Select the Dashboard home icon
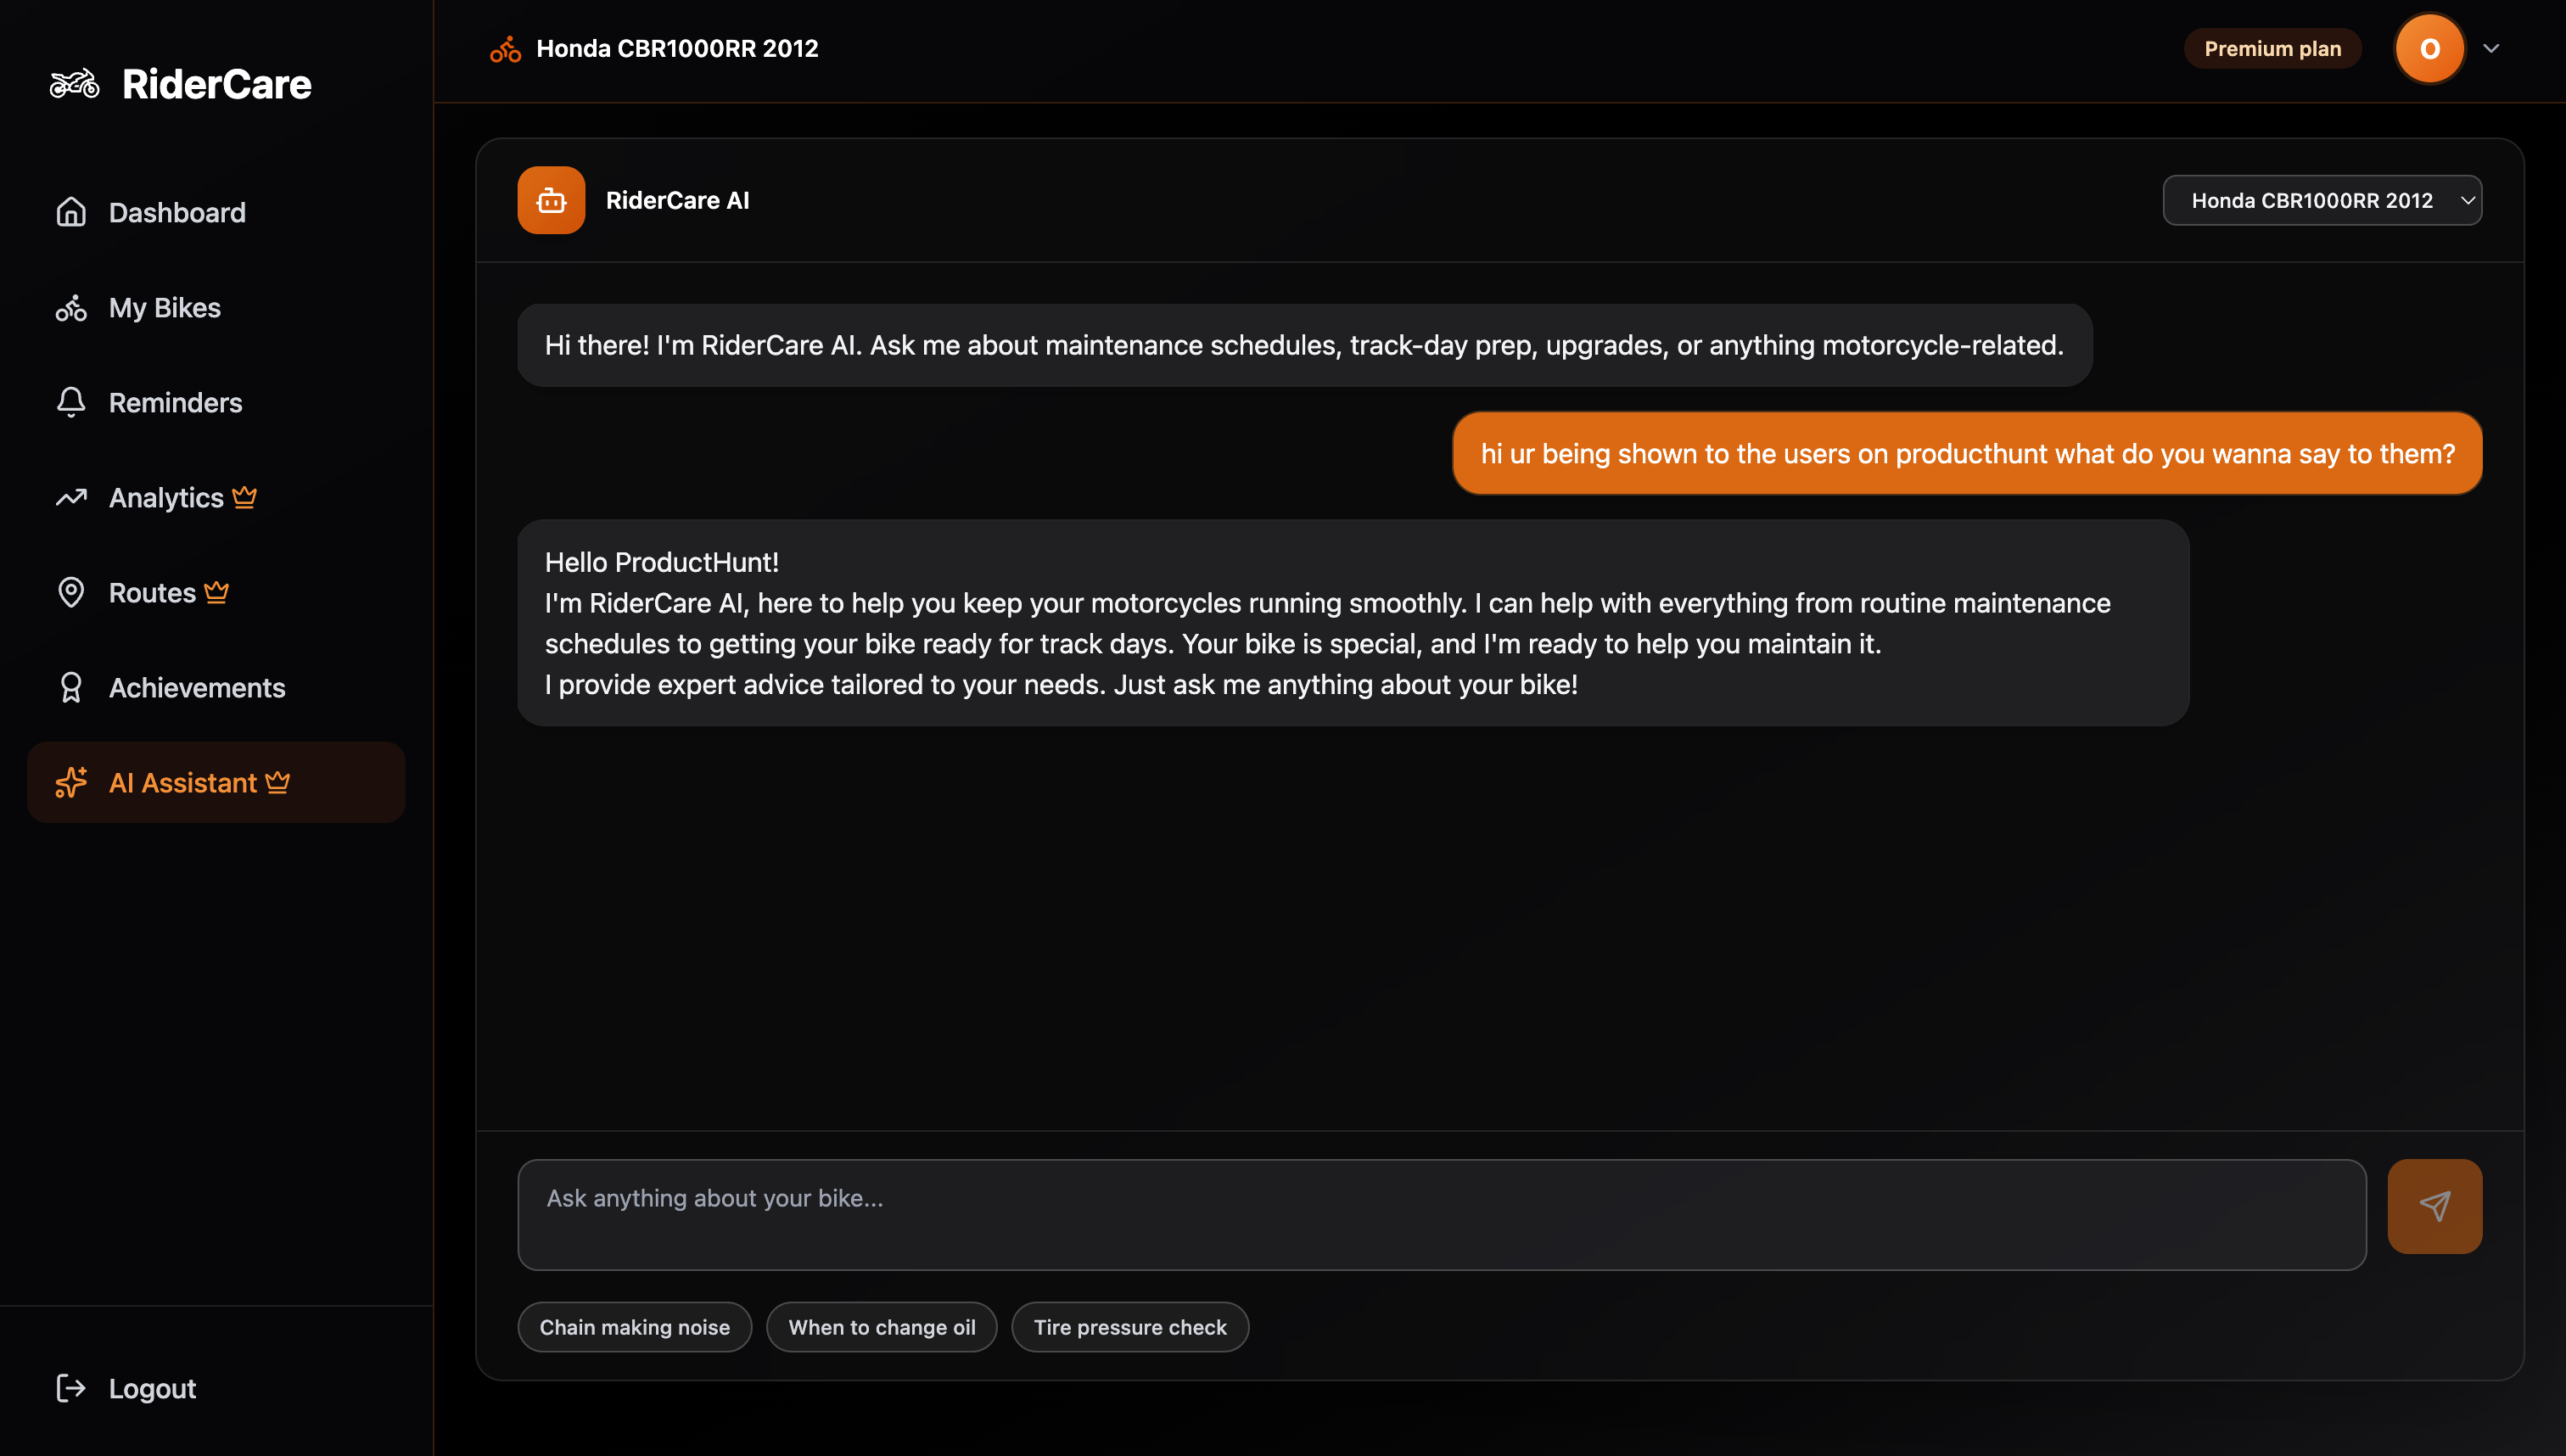This screenshot has height=1456, width=2566. (x=71, y=212)
